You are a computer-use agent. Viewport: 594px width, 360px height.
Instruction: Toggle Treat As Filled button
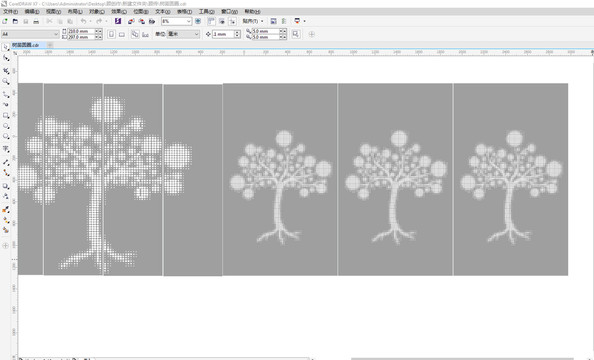click(x=296, y=34)
